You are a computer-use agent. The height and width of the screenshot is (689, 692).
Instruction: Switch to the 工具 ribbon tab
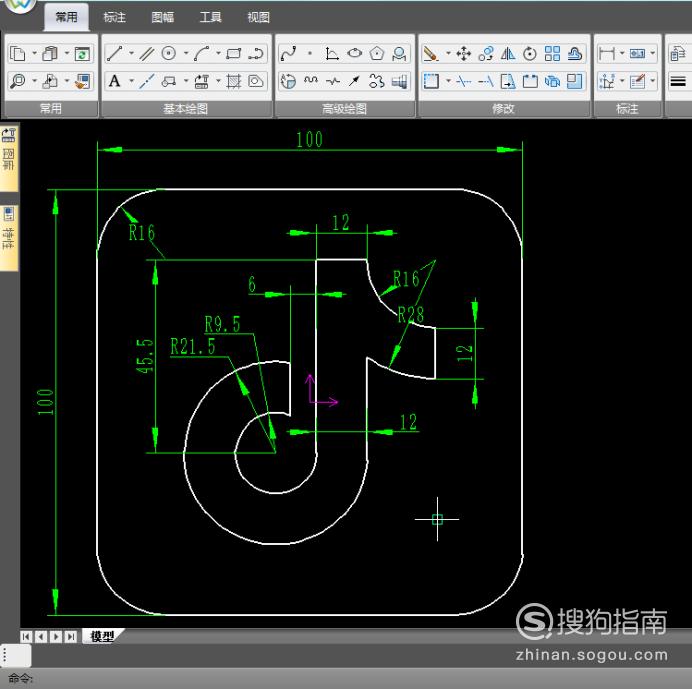[211, 17]
